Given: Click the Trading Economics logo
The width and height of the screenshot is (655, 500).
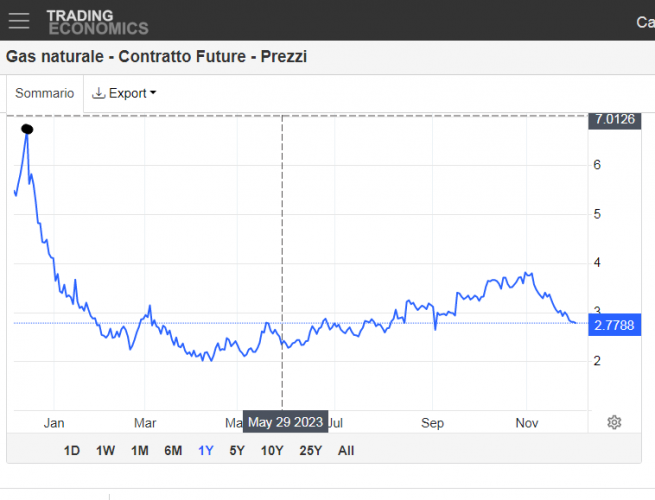Looking at the screenshot, I should (97, 22).
